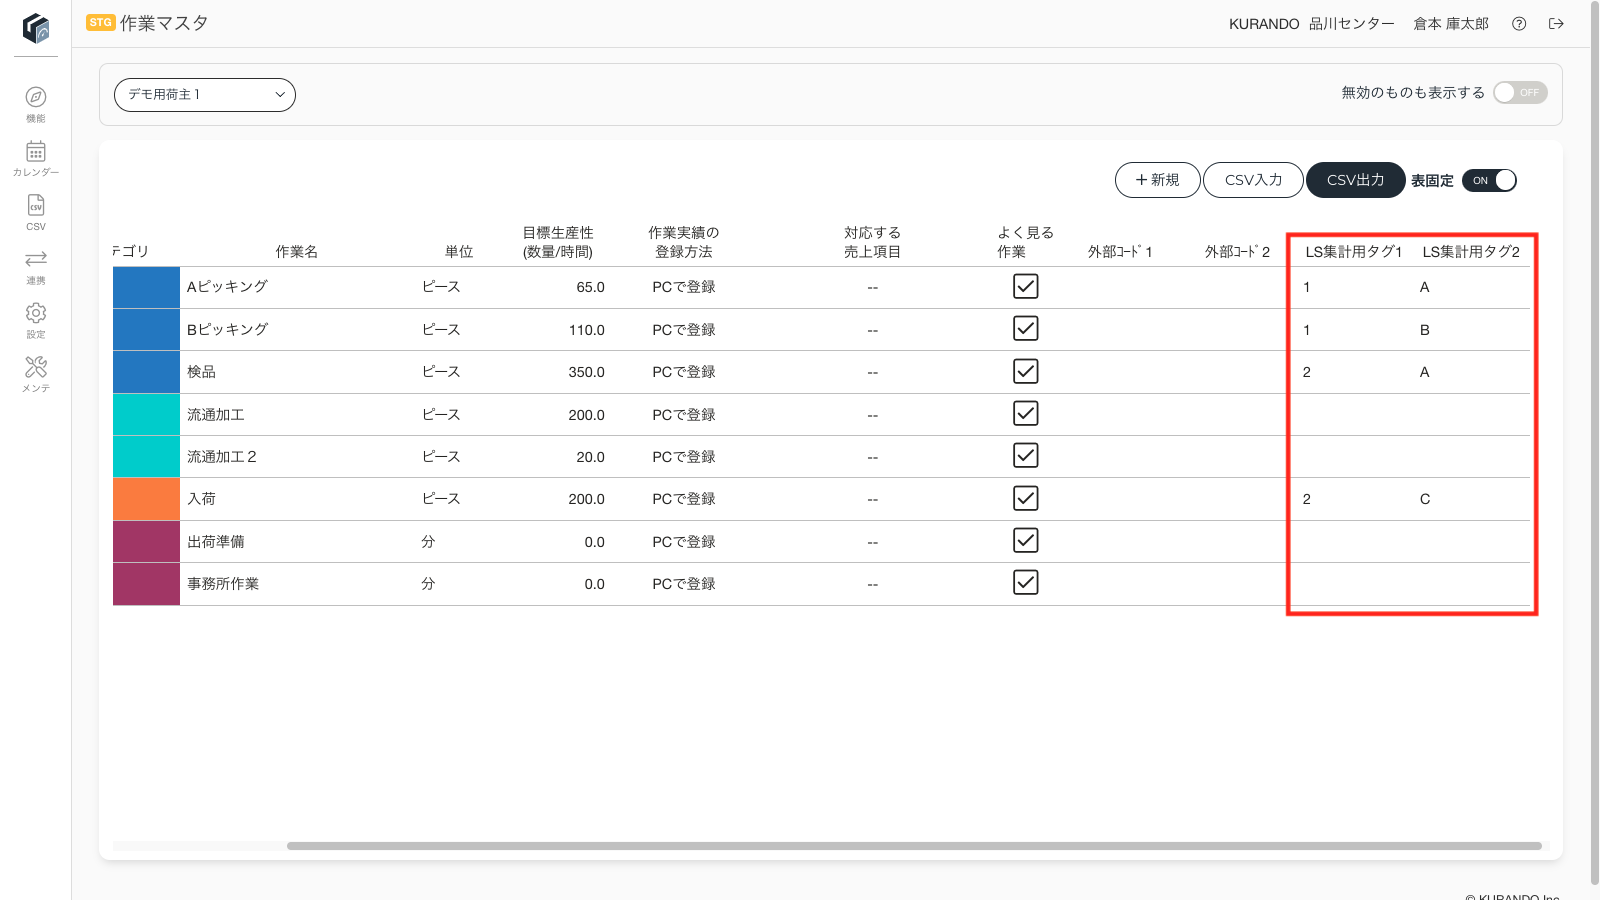1600x900 pixels.
Task: Expand the デモ用荷主1 dropdown
Action: (205, 94)
